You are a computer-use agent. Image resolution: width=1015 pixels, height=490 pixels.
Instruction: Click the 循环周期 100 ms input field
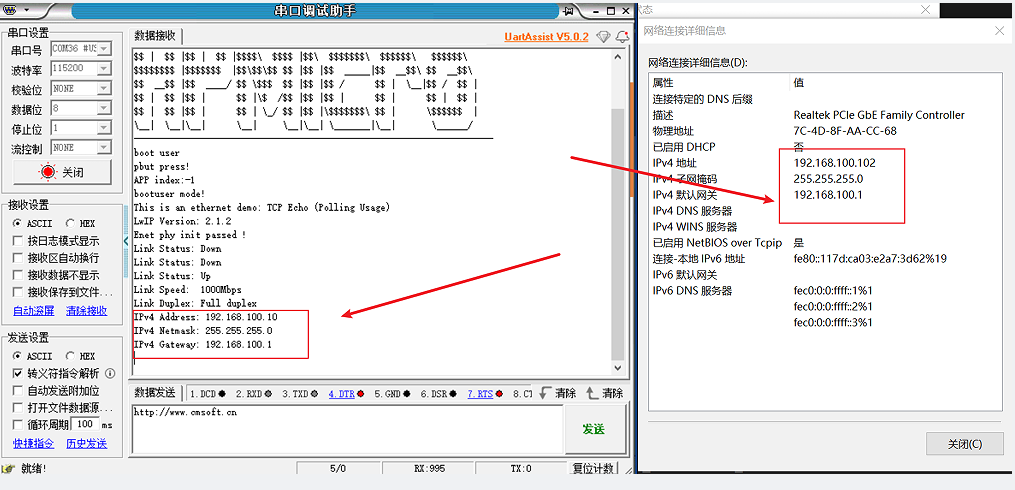(x=84, y=425)
